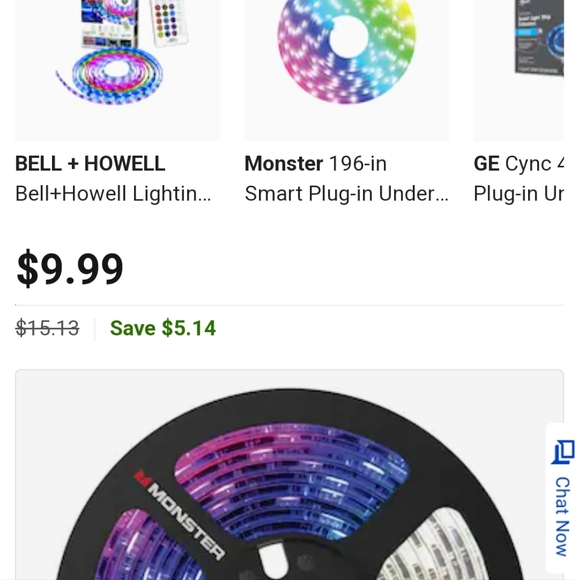Click the purple LED strip section on reel
Viewport: 579px width, 580px height.
(x=292, y=481)
